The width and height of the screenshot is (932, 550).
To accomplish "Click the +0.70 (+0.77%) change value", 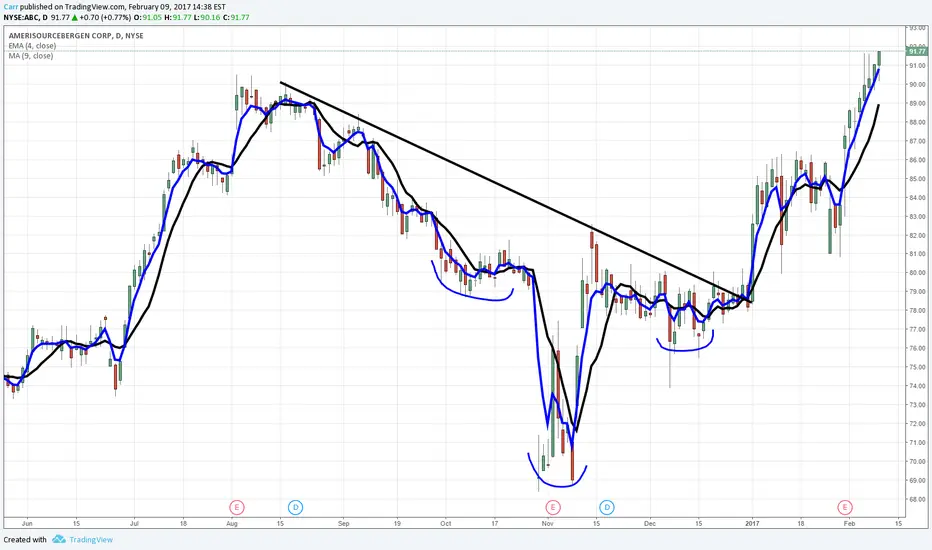I will pos(105,17).
